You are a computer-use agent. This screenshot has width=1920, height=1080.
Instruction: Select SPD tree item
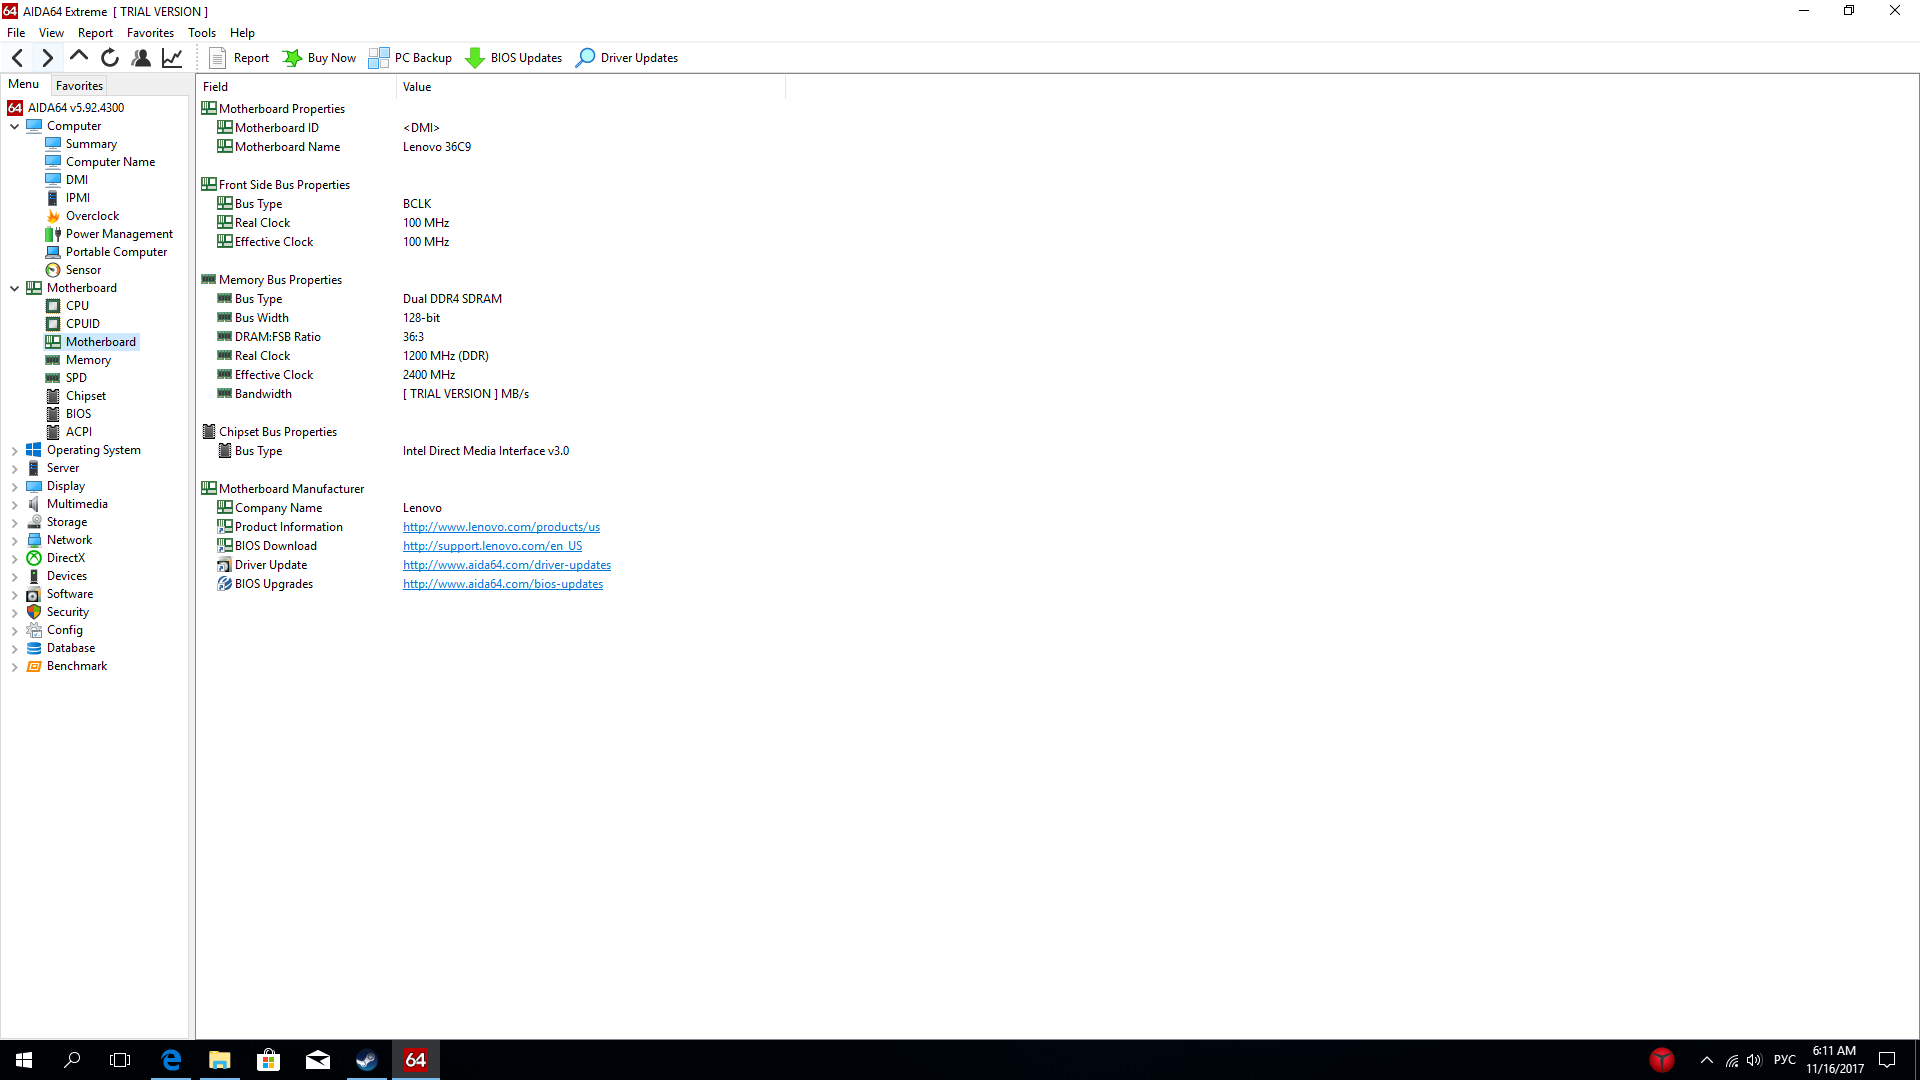pos(76,378)
